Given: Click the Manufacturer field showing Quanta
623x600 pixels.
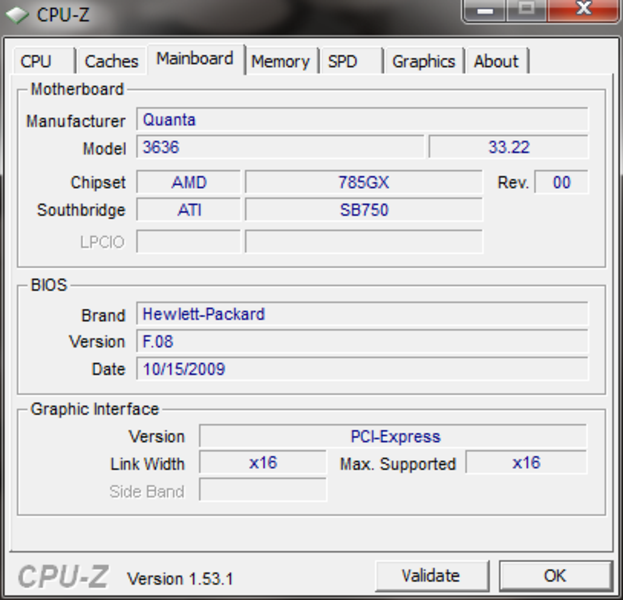Looking at the screenshot, I should pos(362,119).
